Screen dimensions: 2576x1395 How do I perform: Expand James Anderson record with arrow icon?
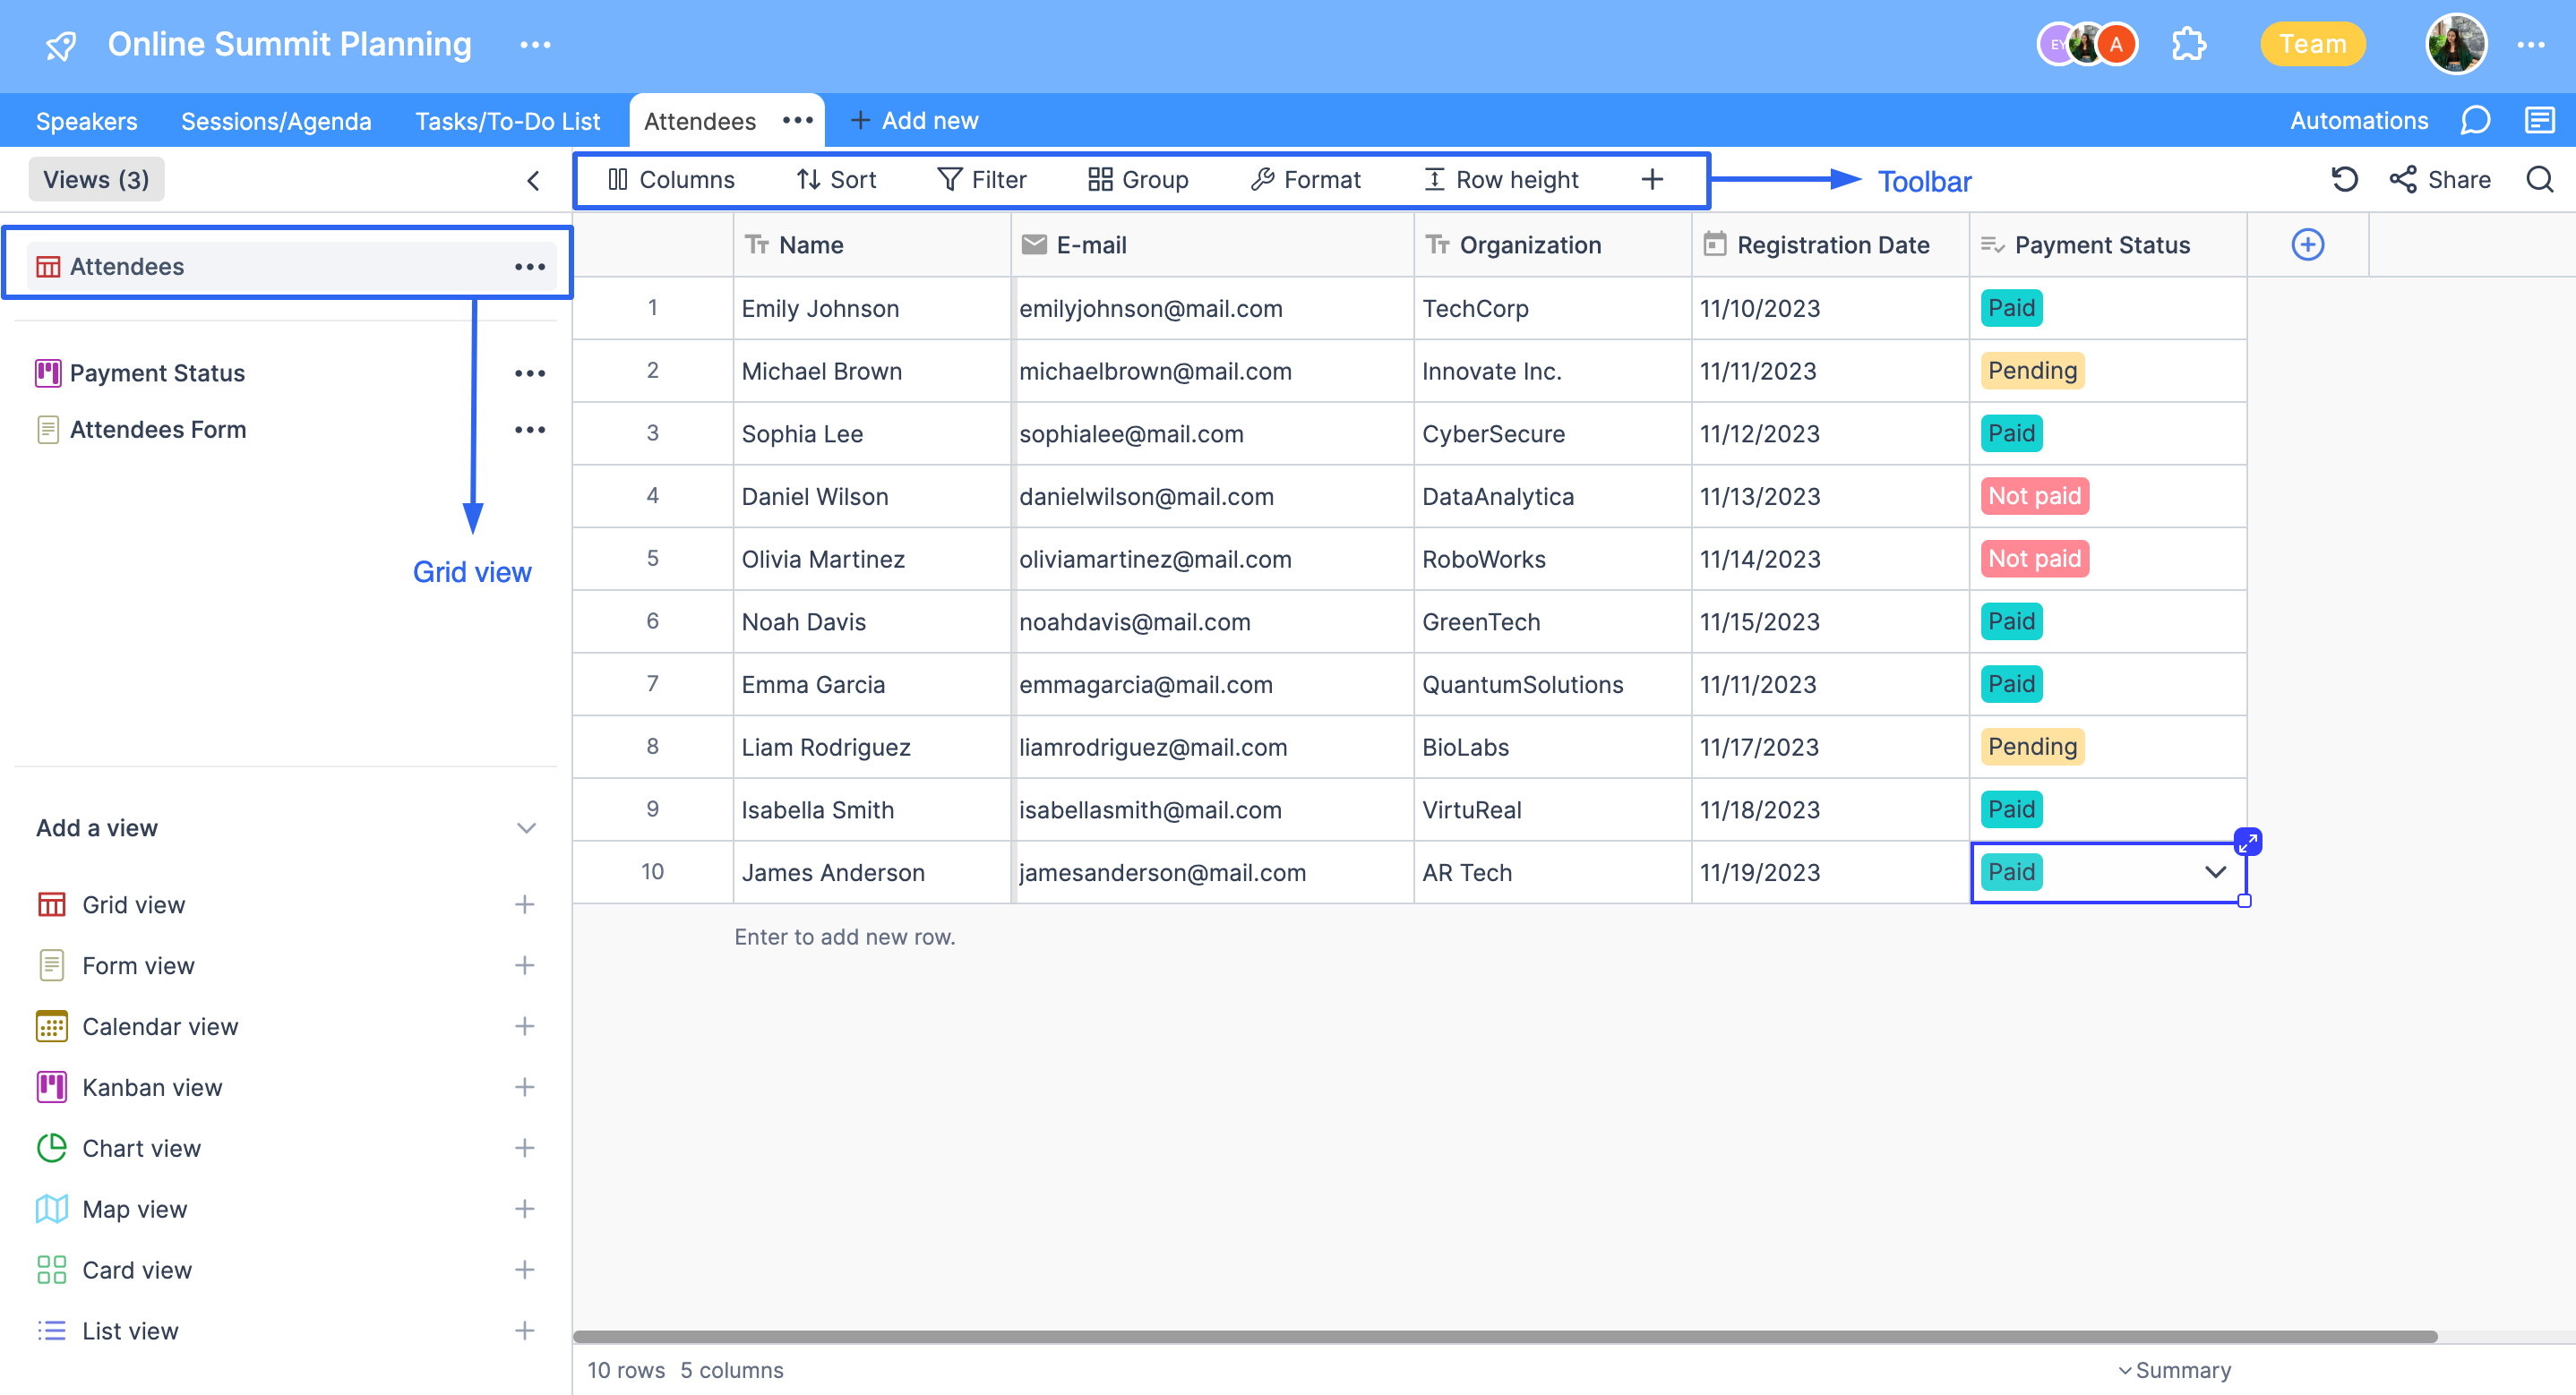pyautogui.click(x=2247, y=842)
